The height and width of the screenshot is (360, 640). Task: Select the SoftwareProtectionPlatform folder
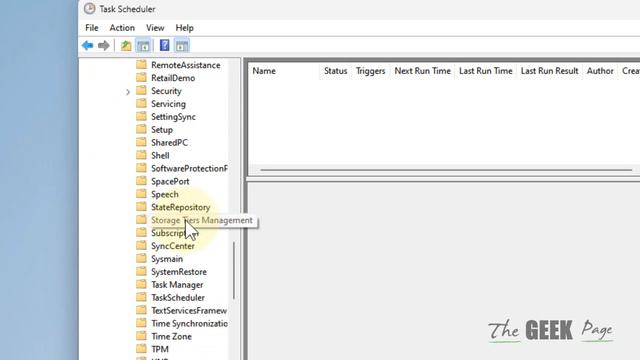pyautogui.click(x=189, y=168)
